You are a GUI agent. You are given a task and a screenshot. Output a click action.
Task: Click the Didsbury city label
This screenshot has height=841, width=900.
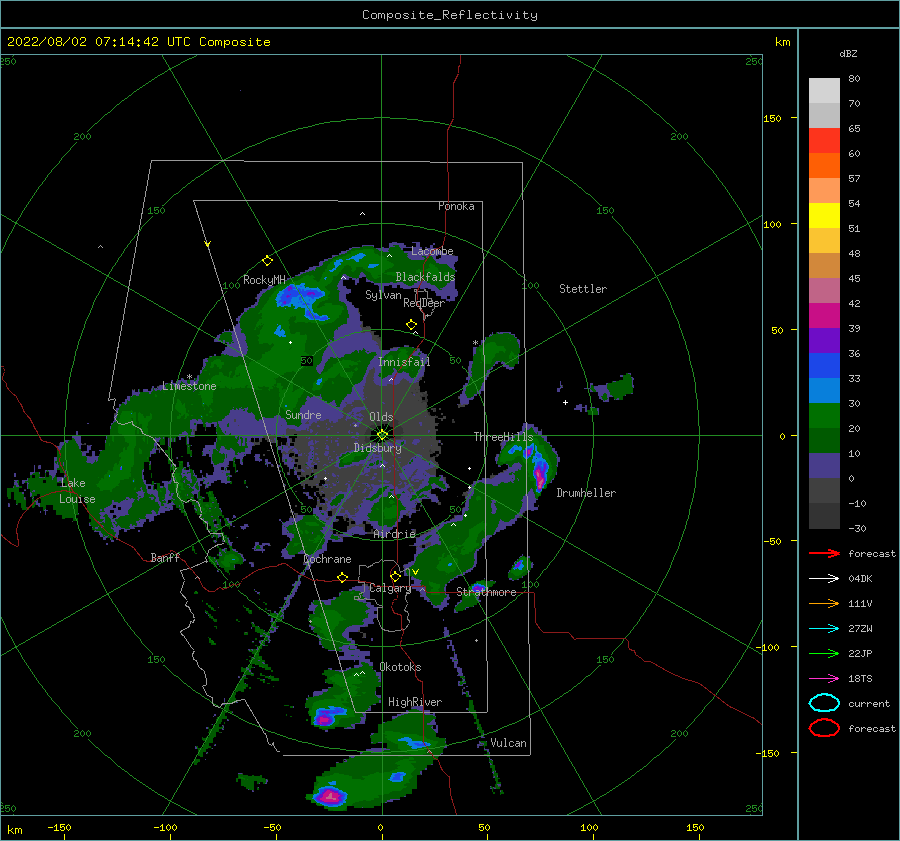[x=378, y=448]
